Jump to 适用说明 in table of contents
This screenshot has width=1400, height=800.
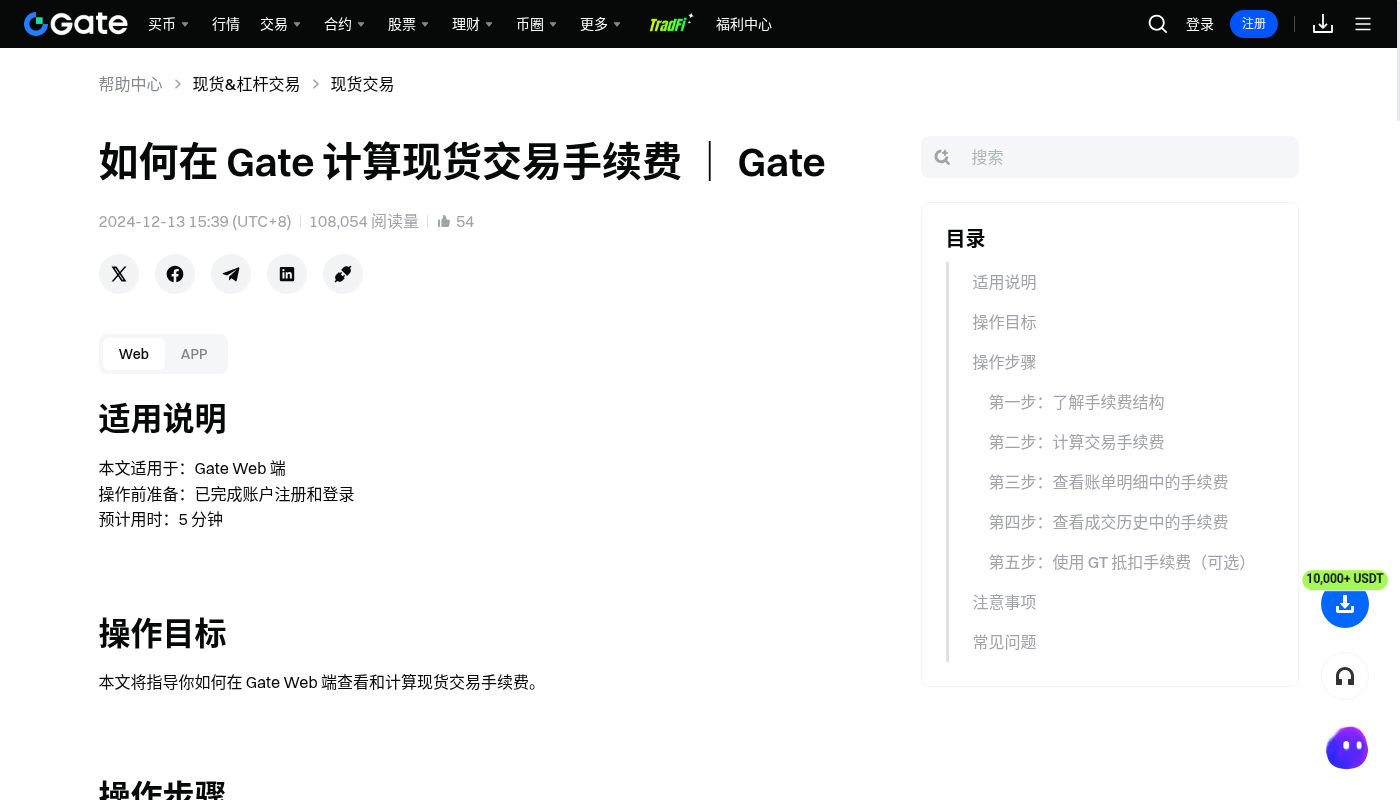click(1004, 282)
